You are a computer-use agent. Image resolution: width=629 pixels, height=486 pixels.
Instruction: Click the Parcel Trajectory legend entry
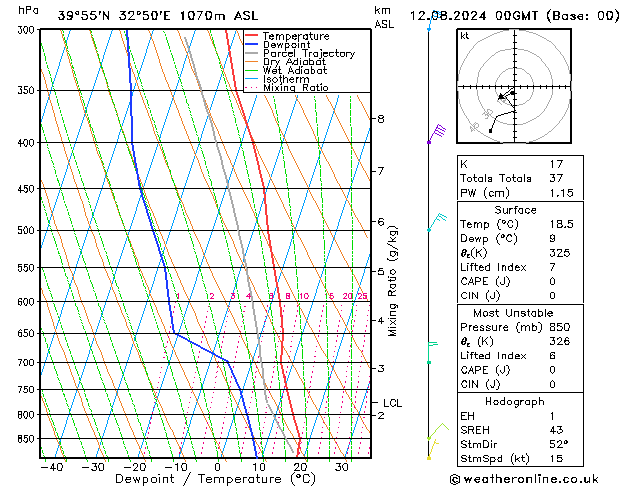[308, 54]
